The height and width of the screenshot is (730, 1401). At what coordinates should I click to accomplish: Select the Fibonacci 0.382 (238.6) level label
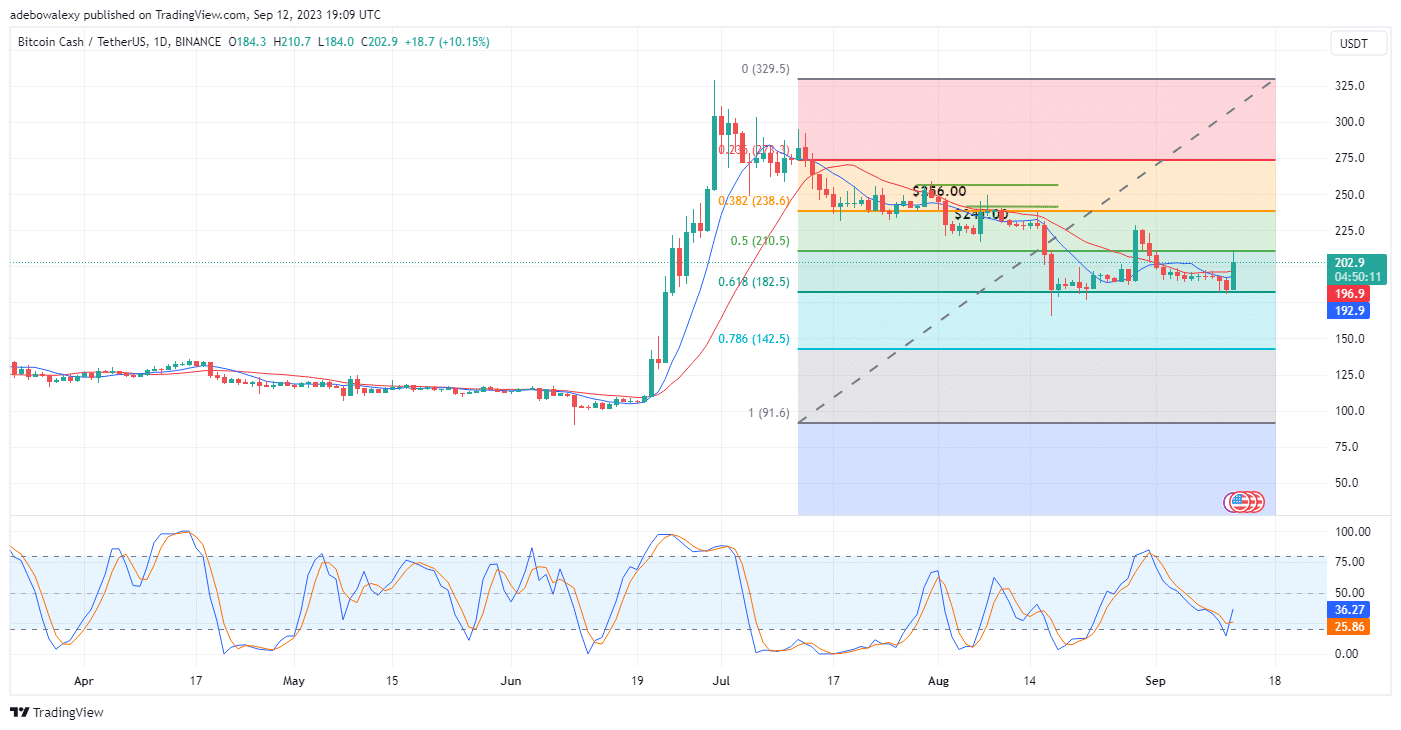tap(755, 200)
